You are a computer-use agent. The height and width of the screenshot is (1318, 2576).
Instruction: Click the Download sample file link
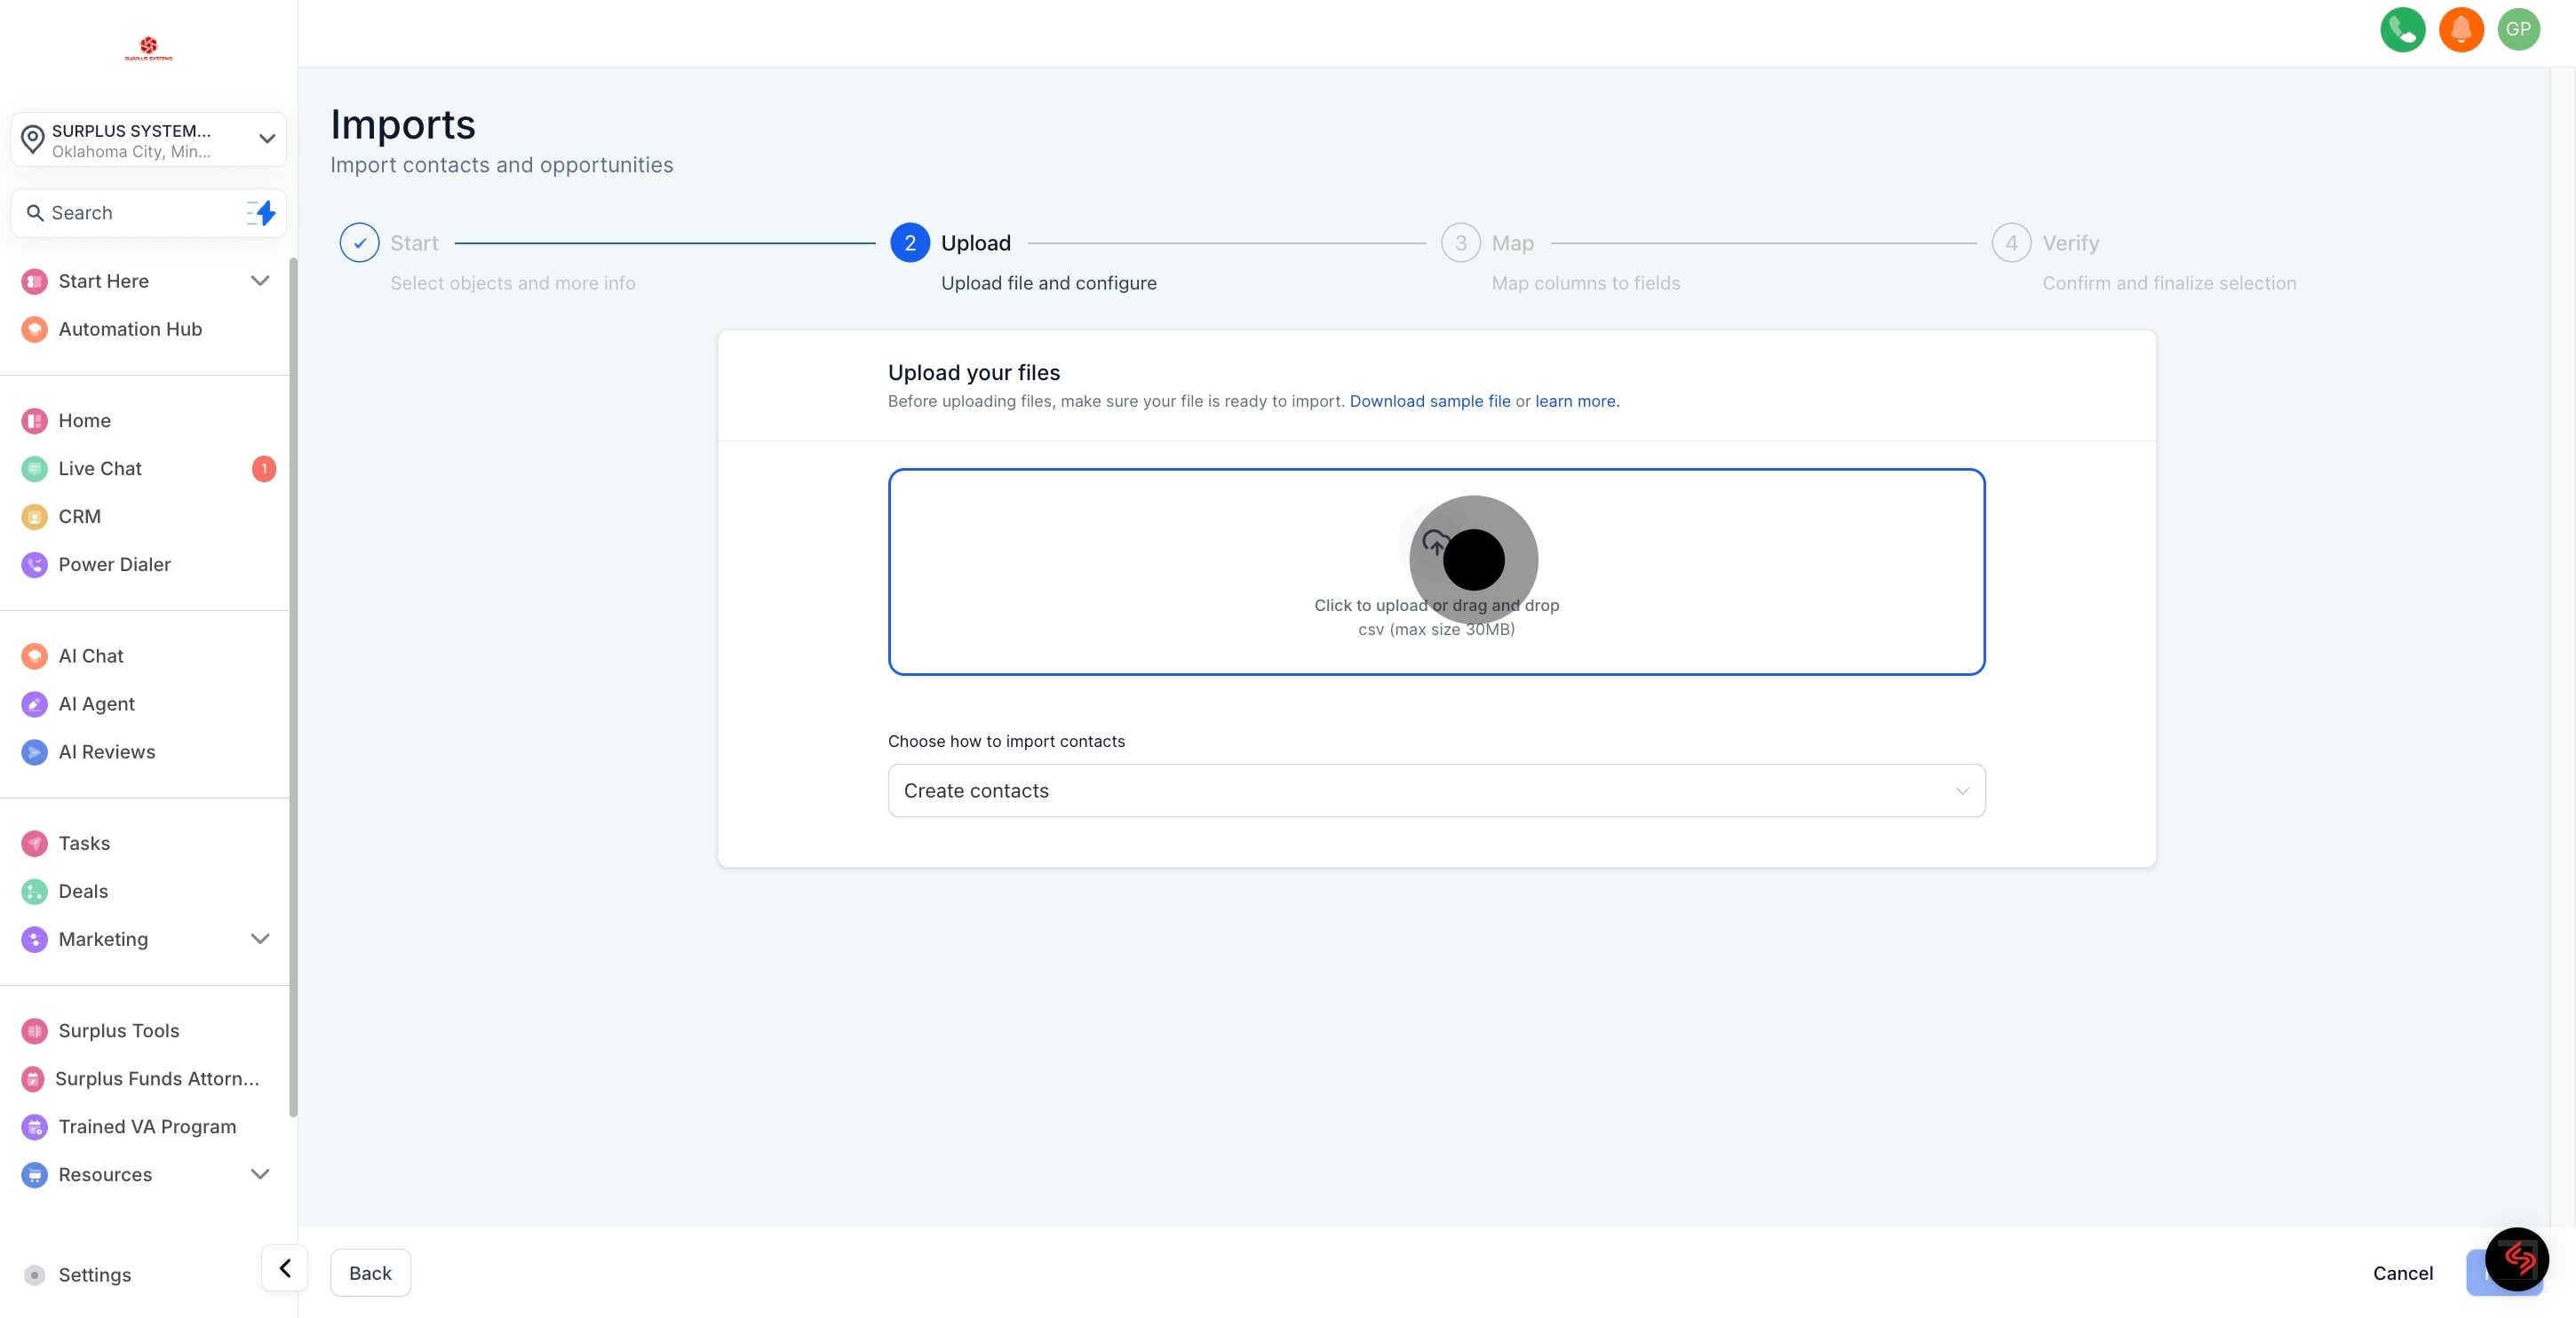[1429, 401]
